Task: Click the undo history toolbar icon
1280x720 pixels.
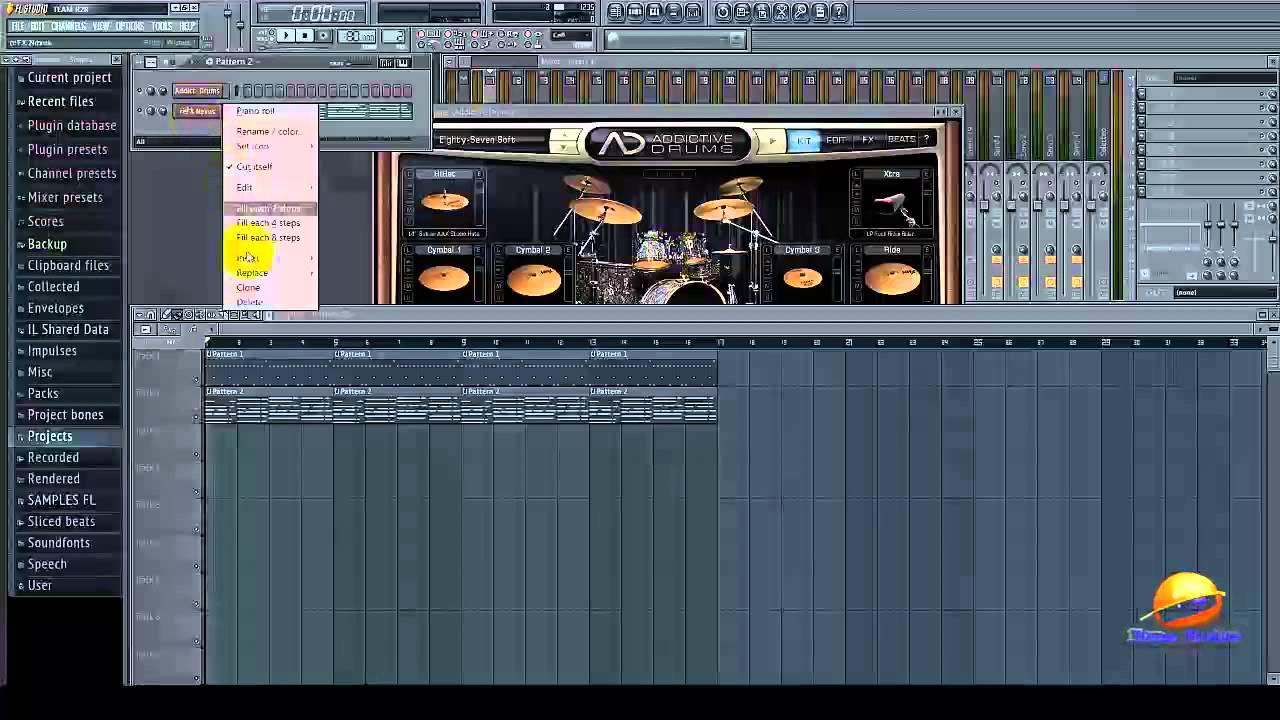Action: point(722,12)
